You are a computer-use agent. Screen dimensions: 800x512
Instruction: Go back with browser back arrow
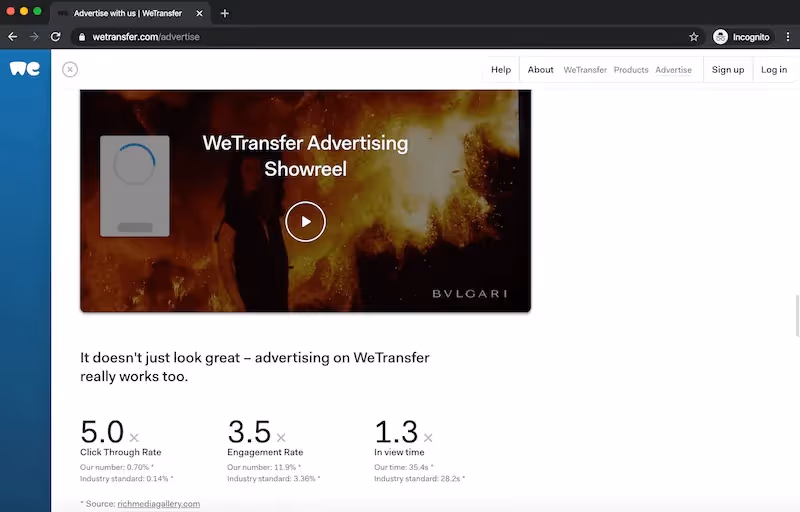pos(13,37)
